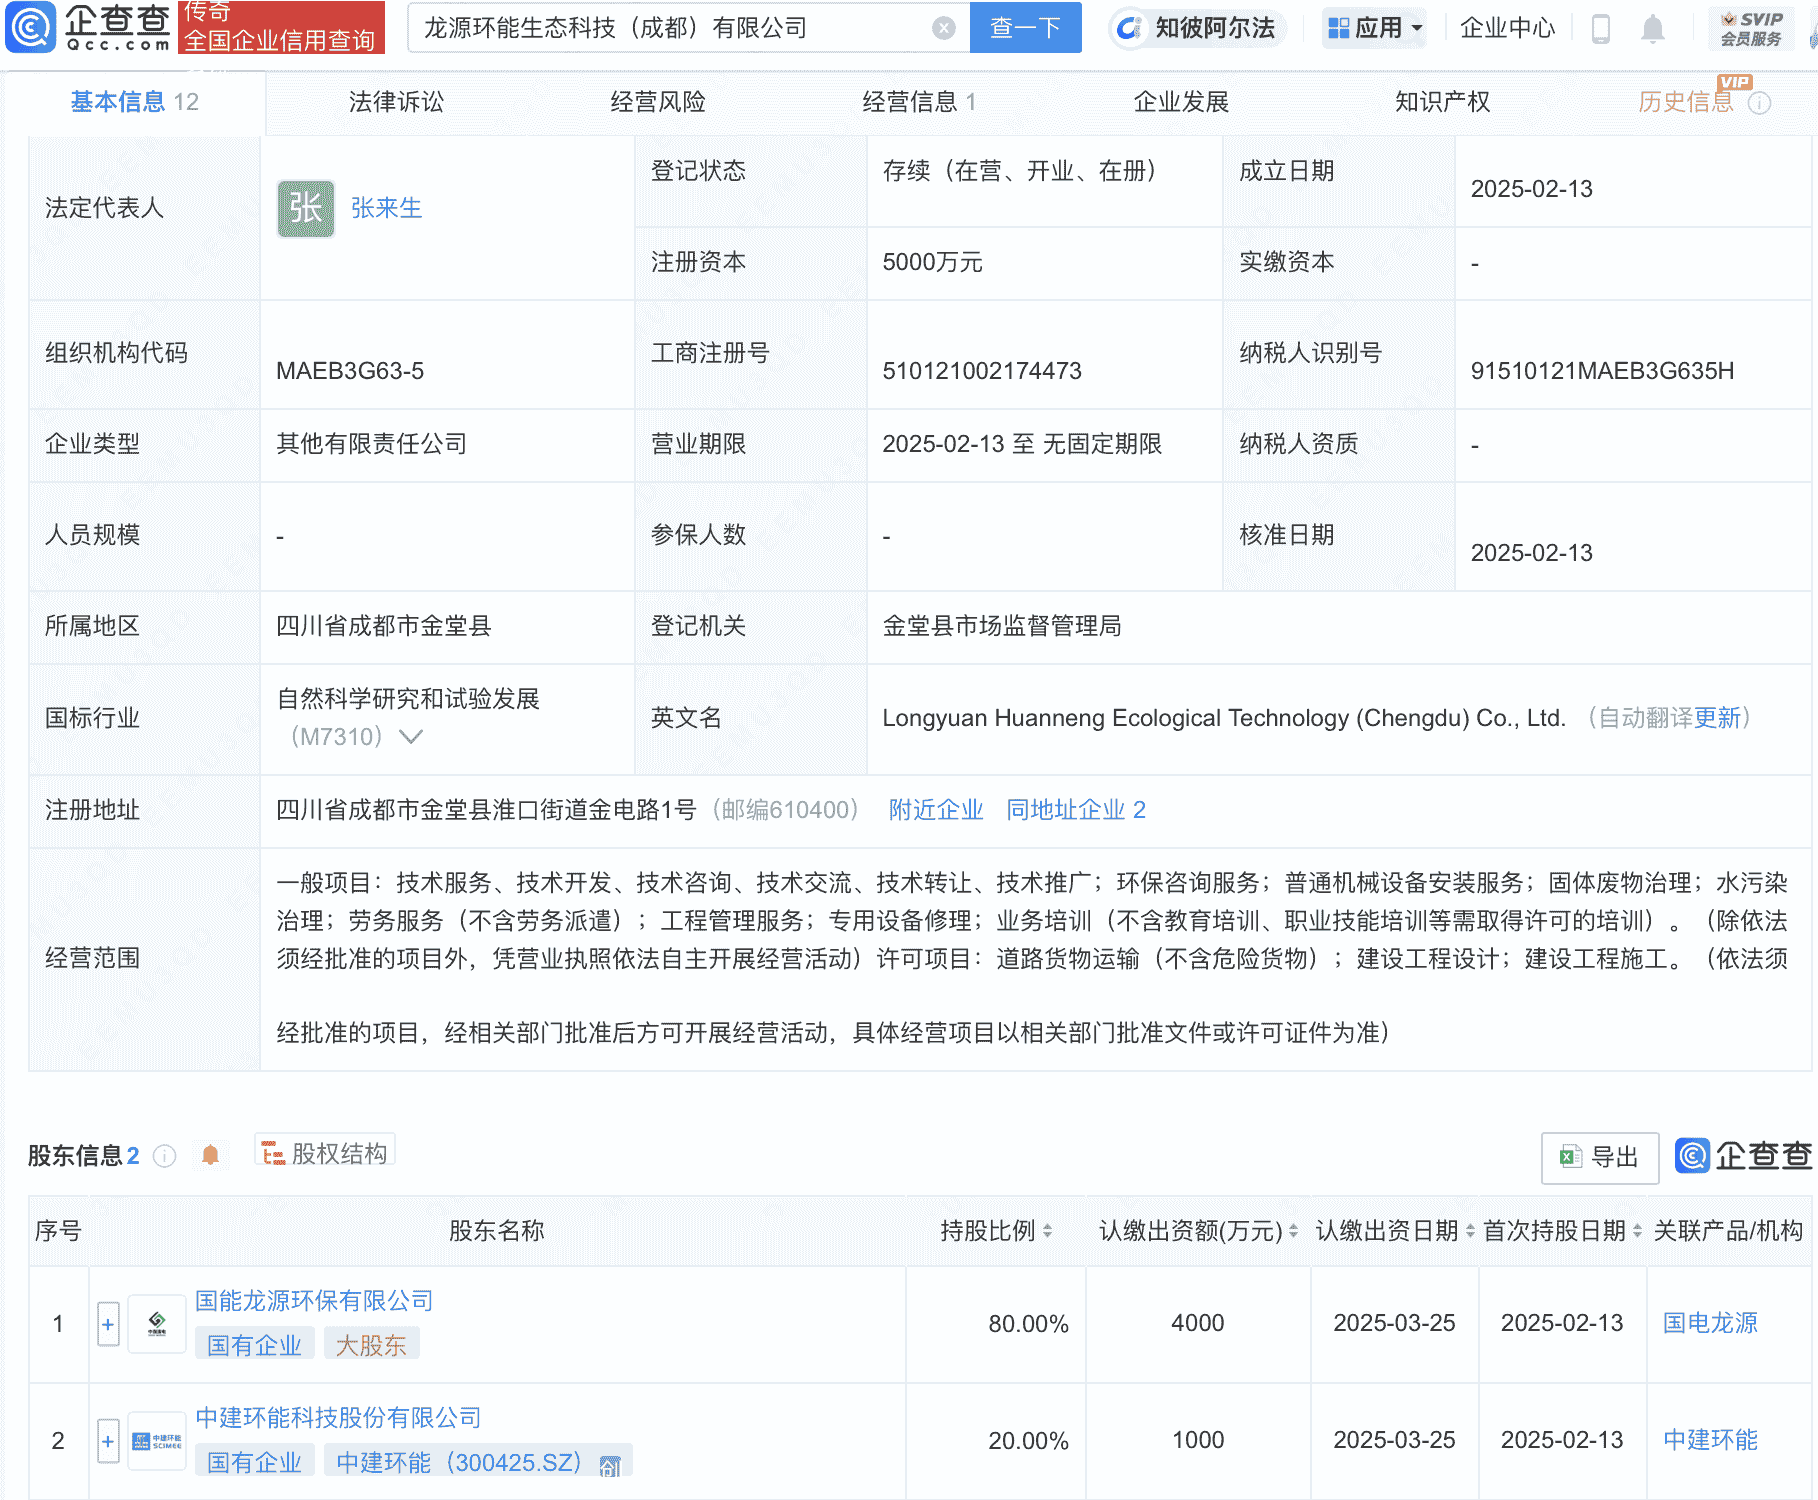Image resolution: width=1818 pixels, height=1500 pixels.
Task: Click 国能龙源环保有限公司 company logo thumbnail
Action: point(156,1322)
